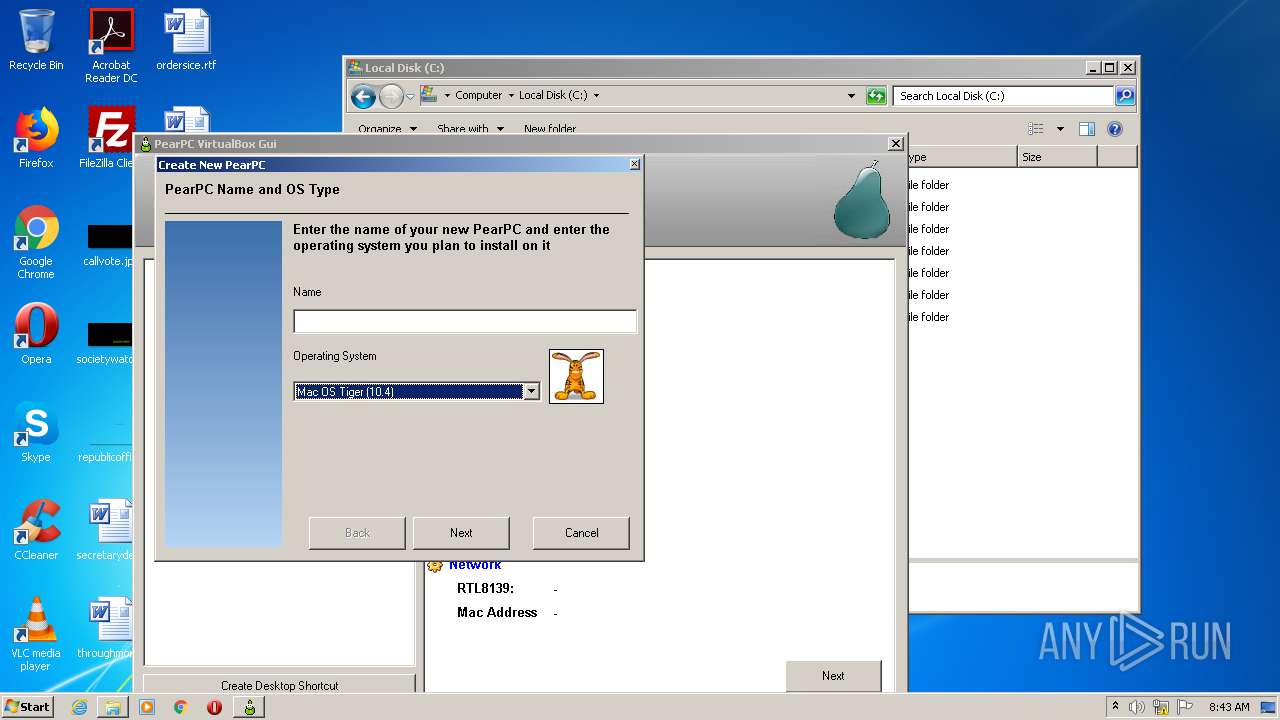Sort by the Size column header
This screenshot has height=720, width=1280.
[x=1057, y=157]
